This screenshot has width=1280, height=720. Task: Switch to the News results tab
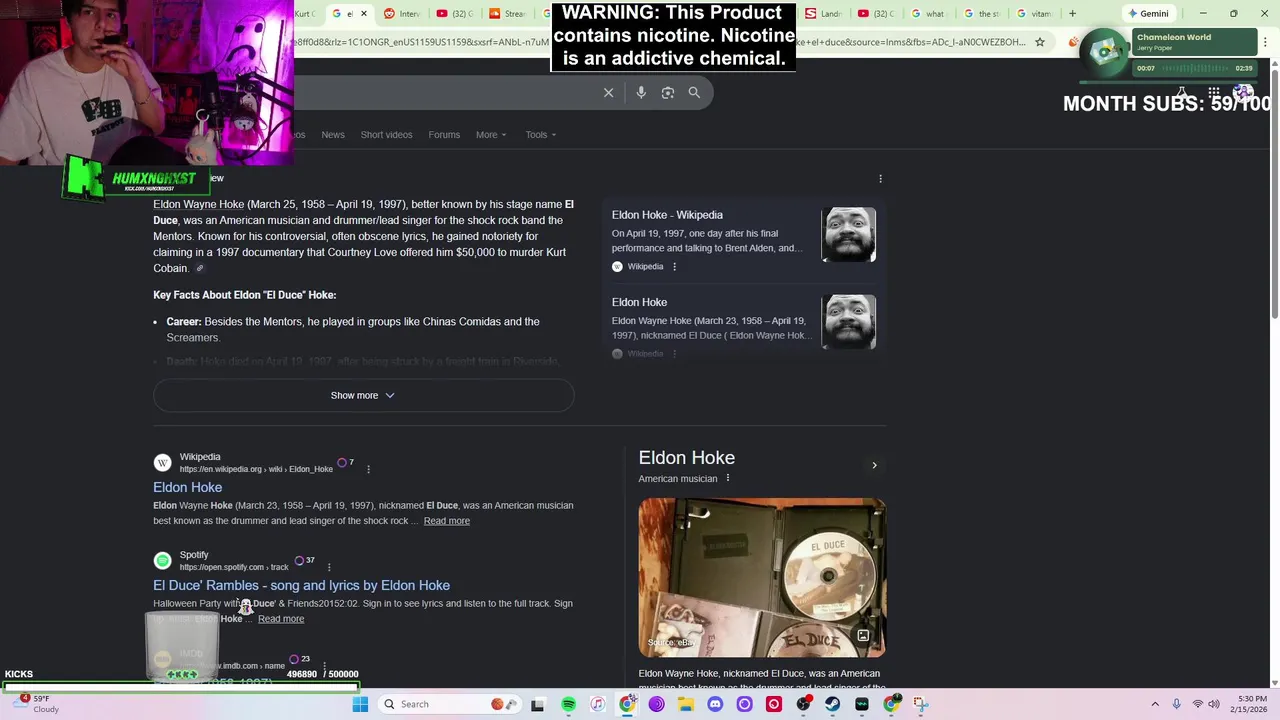click(333, 135)
